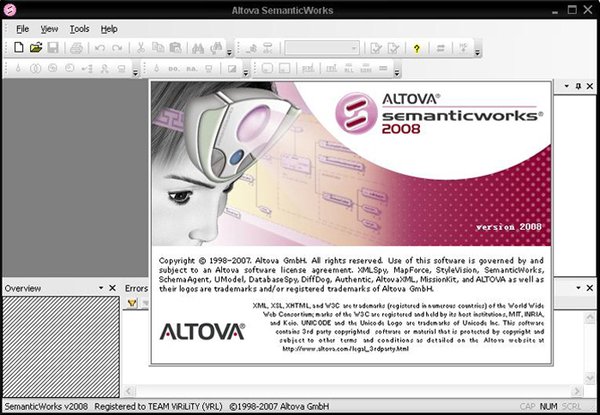Open the File menu

click(x=22, y=29)
